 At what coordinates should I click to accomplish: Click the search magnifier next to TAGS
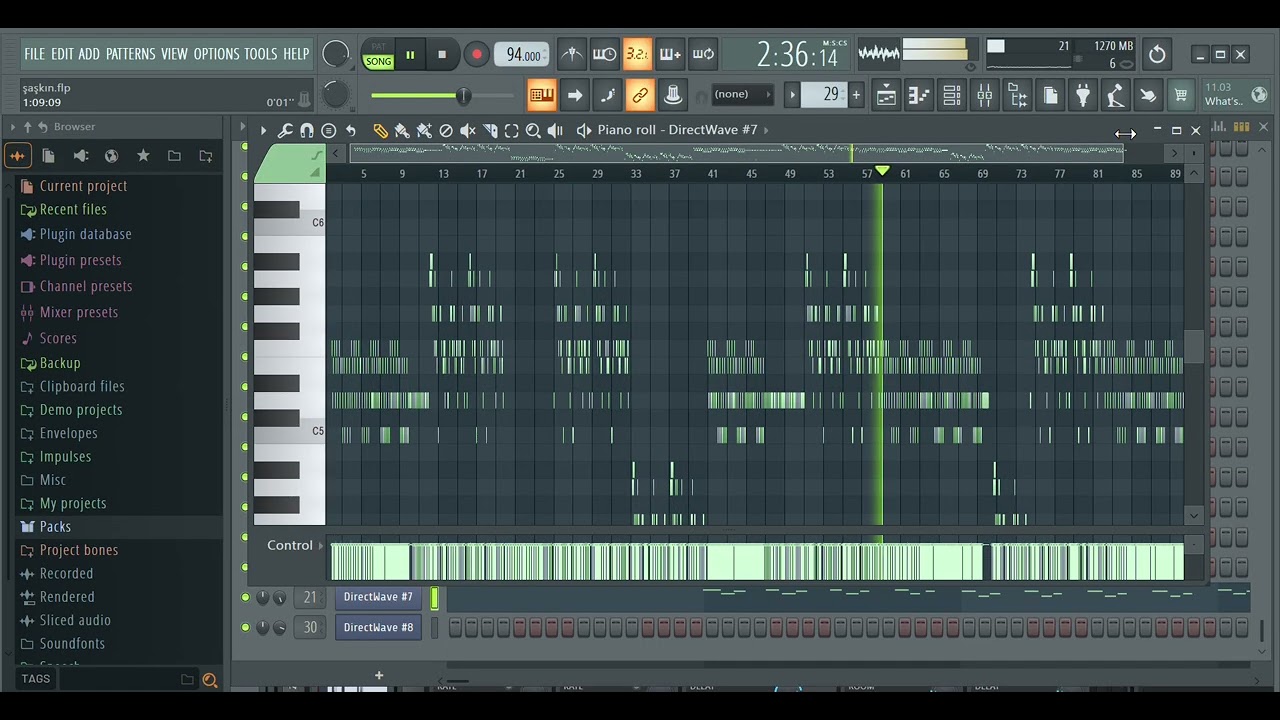(x=210, y=680)
